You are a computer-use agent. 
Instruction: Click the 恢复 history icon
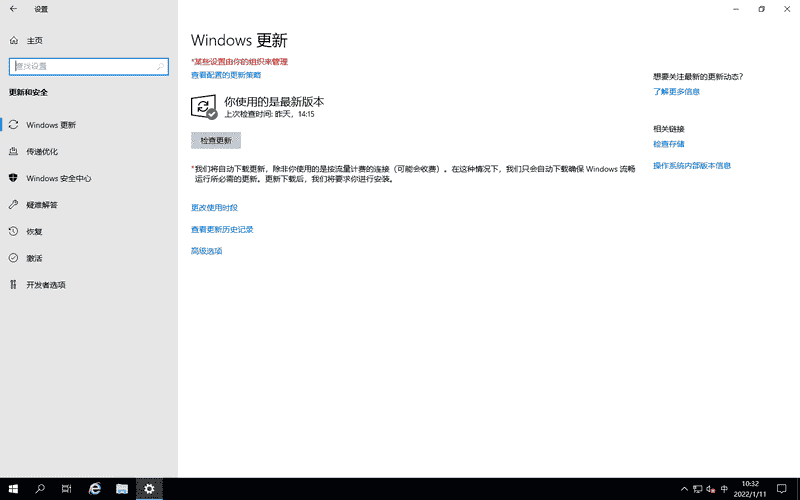14,231
